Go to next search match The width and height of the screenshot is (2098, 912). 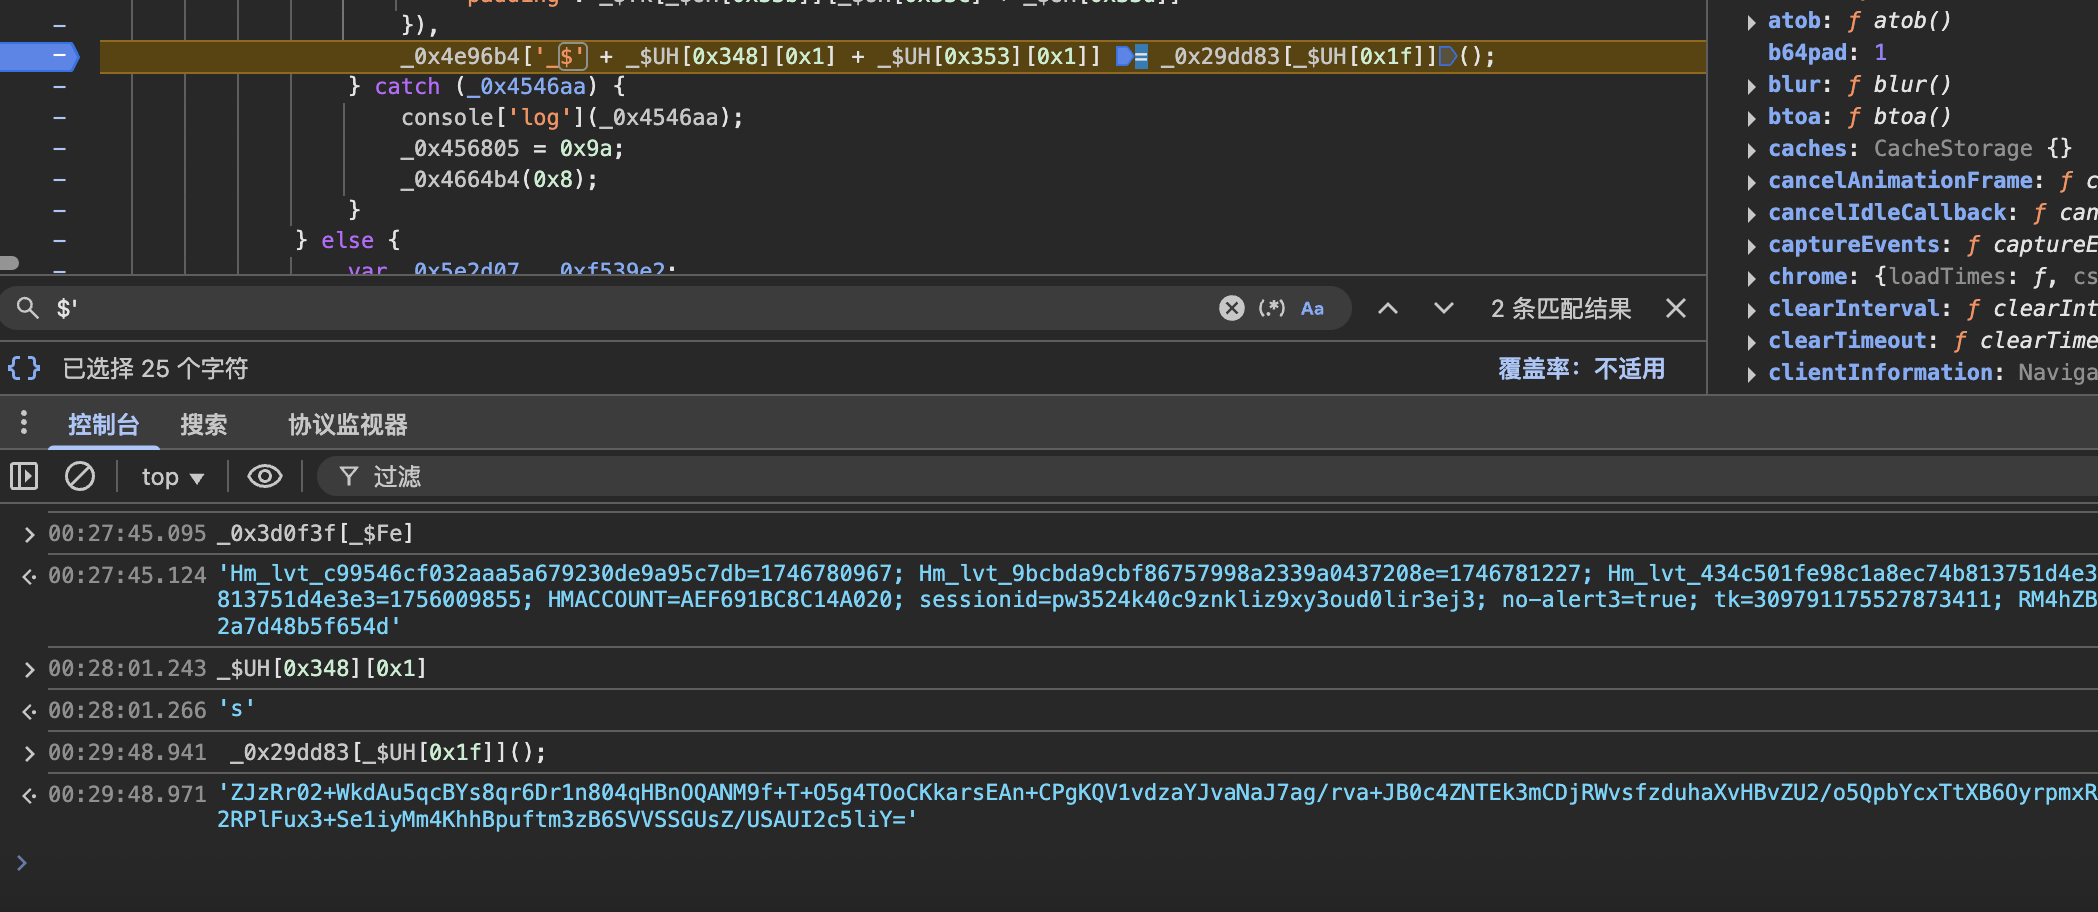[x=1443, y=308]
